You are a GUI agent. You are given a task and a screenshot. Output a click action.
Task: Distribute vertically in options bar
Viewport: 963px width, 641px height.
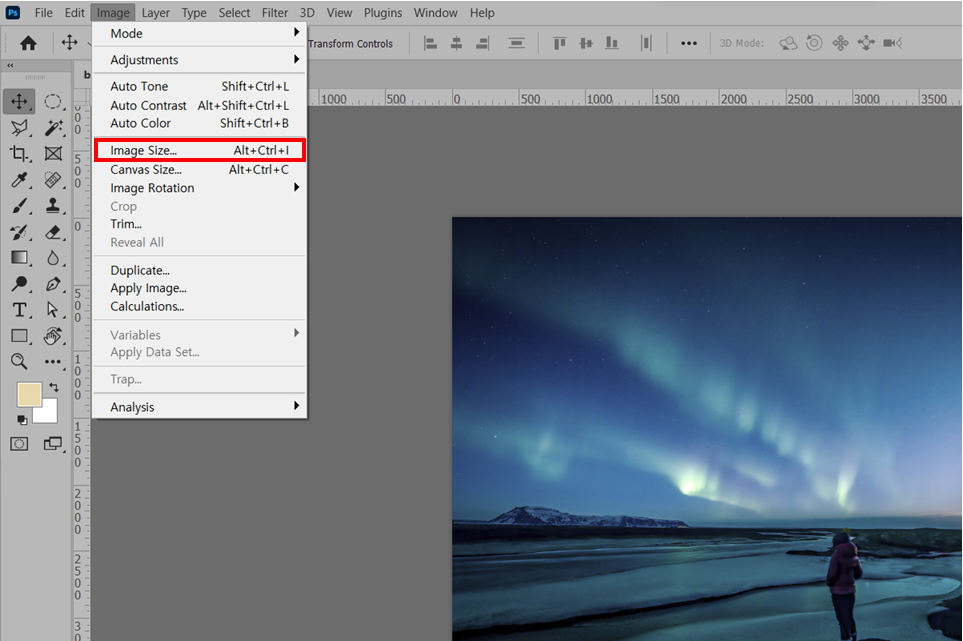click(x=517, y=43)
